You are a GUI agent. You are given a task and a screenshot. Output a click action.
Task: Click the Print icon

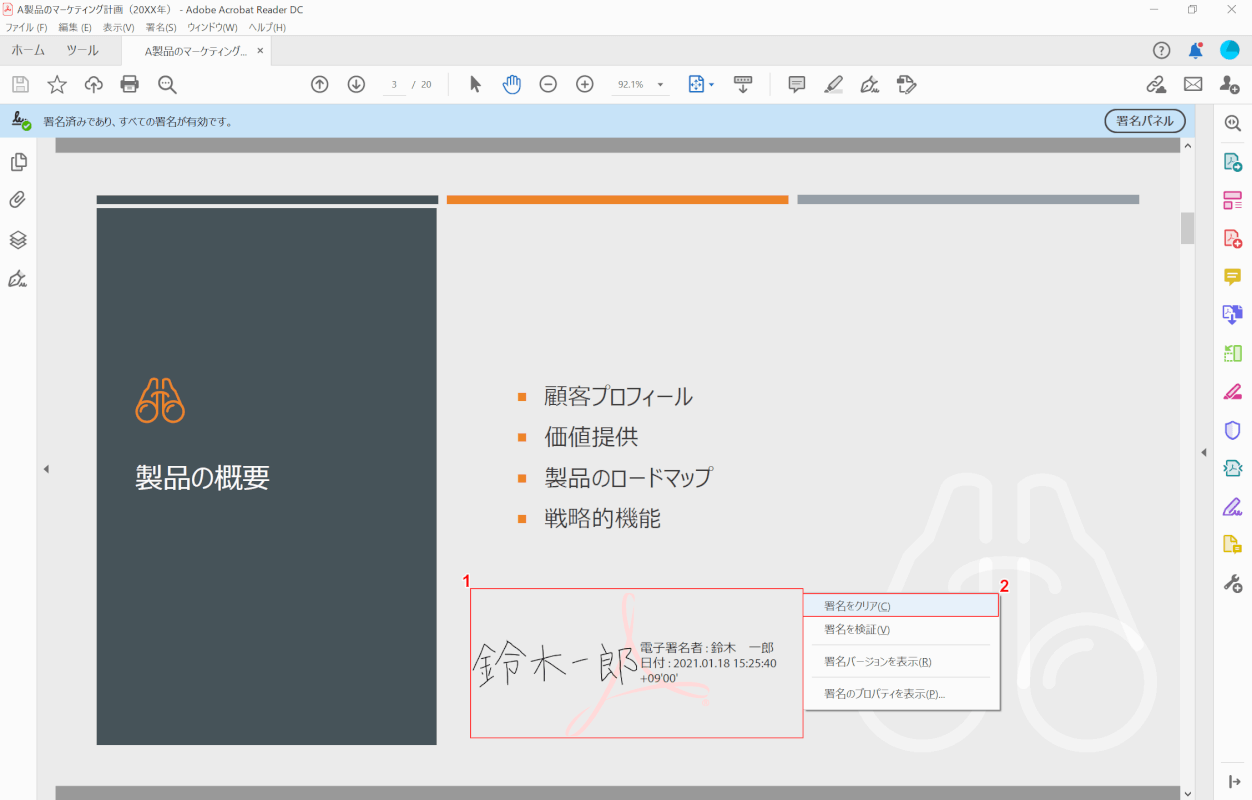pyautogui.click(x=129, y=84)
